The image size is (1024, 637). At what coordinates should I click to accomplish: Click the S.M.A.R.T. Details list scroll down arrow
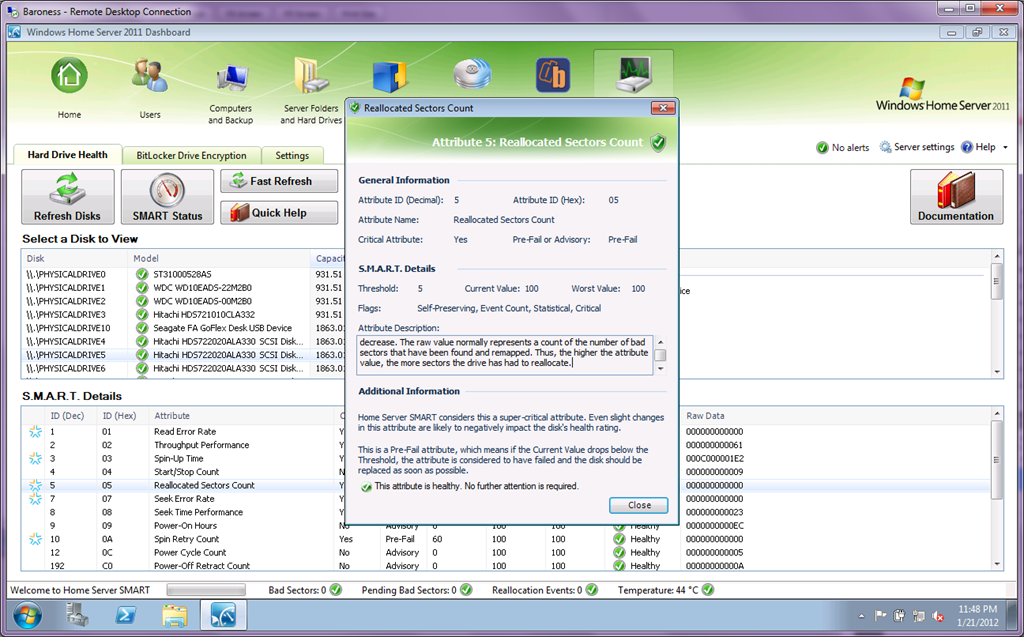997,564
